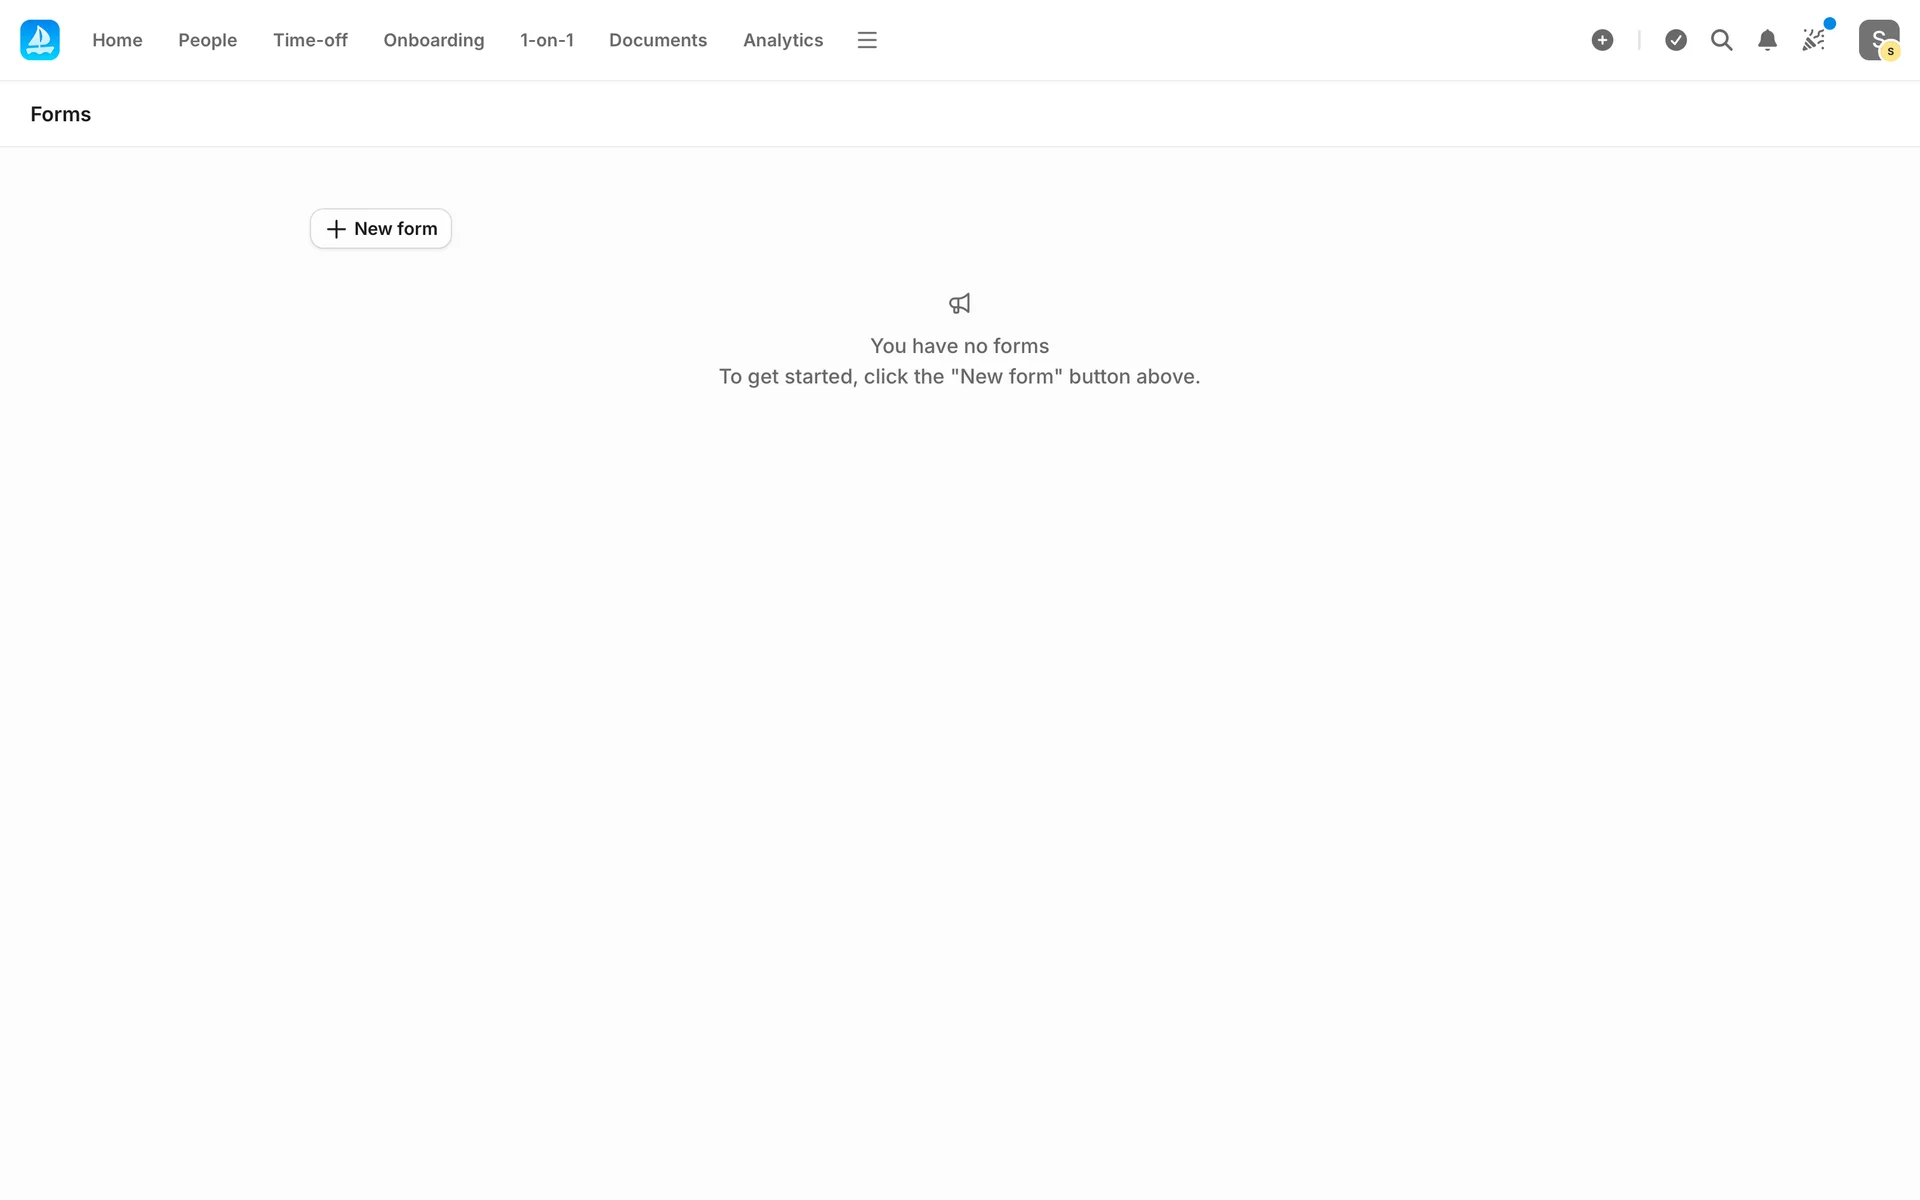Screen dimensions: 1920x1200
Task: Click the sailboat app logo
Action: click(40, 40)
